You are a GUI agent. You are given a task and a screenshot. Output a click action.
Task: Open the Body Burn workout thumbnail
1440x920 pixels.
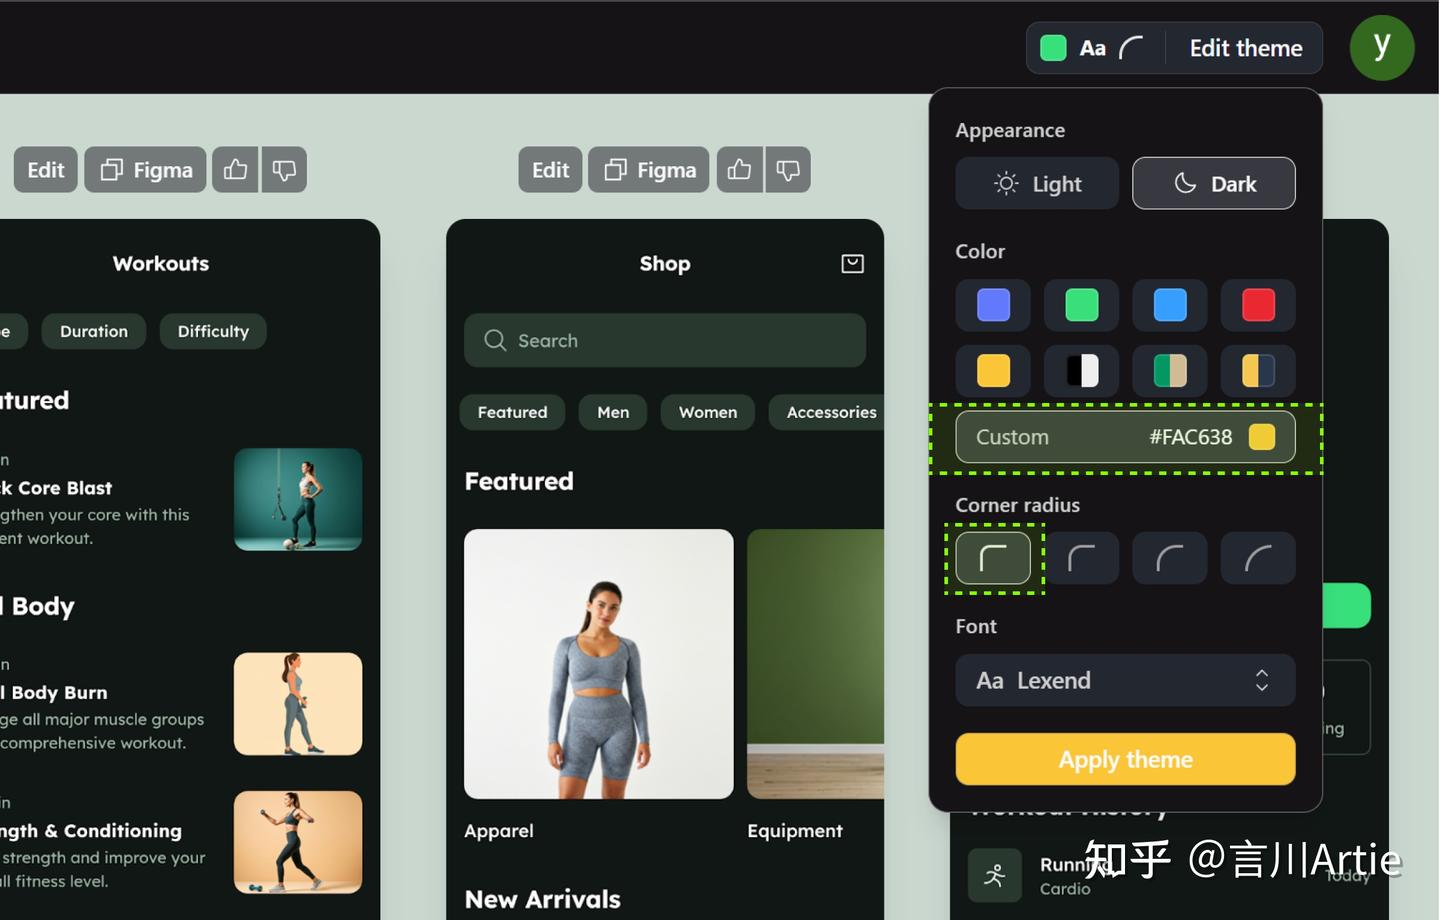pos(298,704)
